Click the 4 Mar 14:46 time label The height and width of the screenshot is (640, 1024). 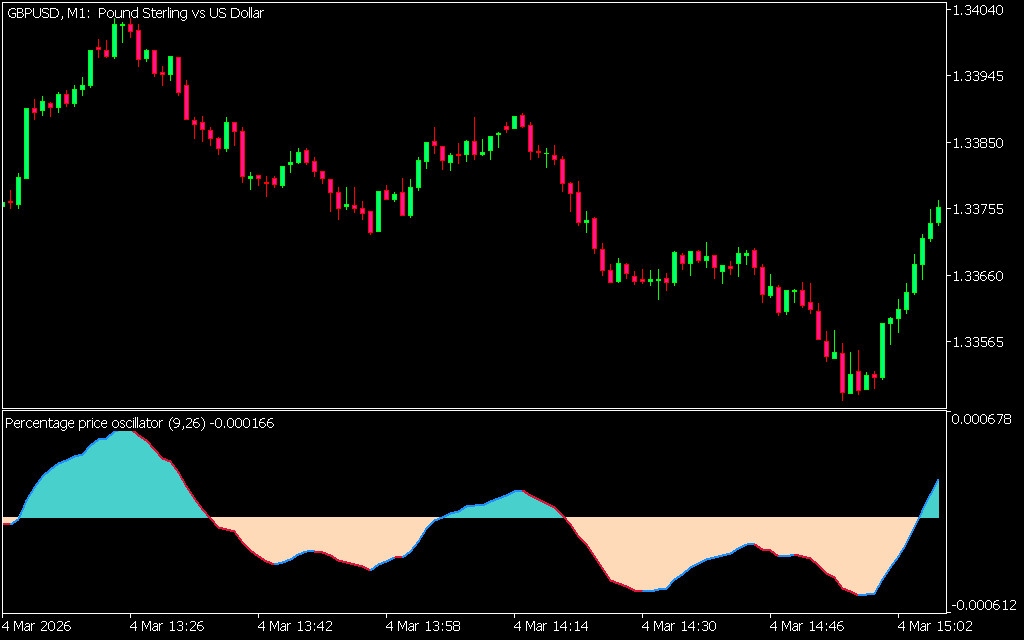click(x=806, y=626)
